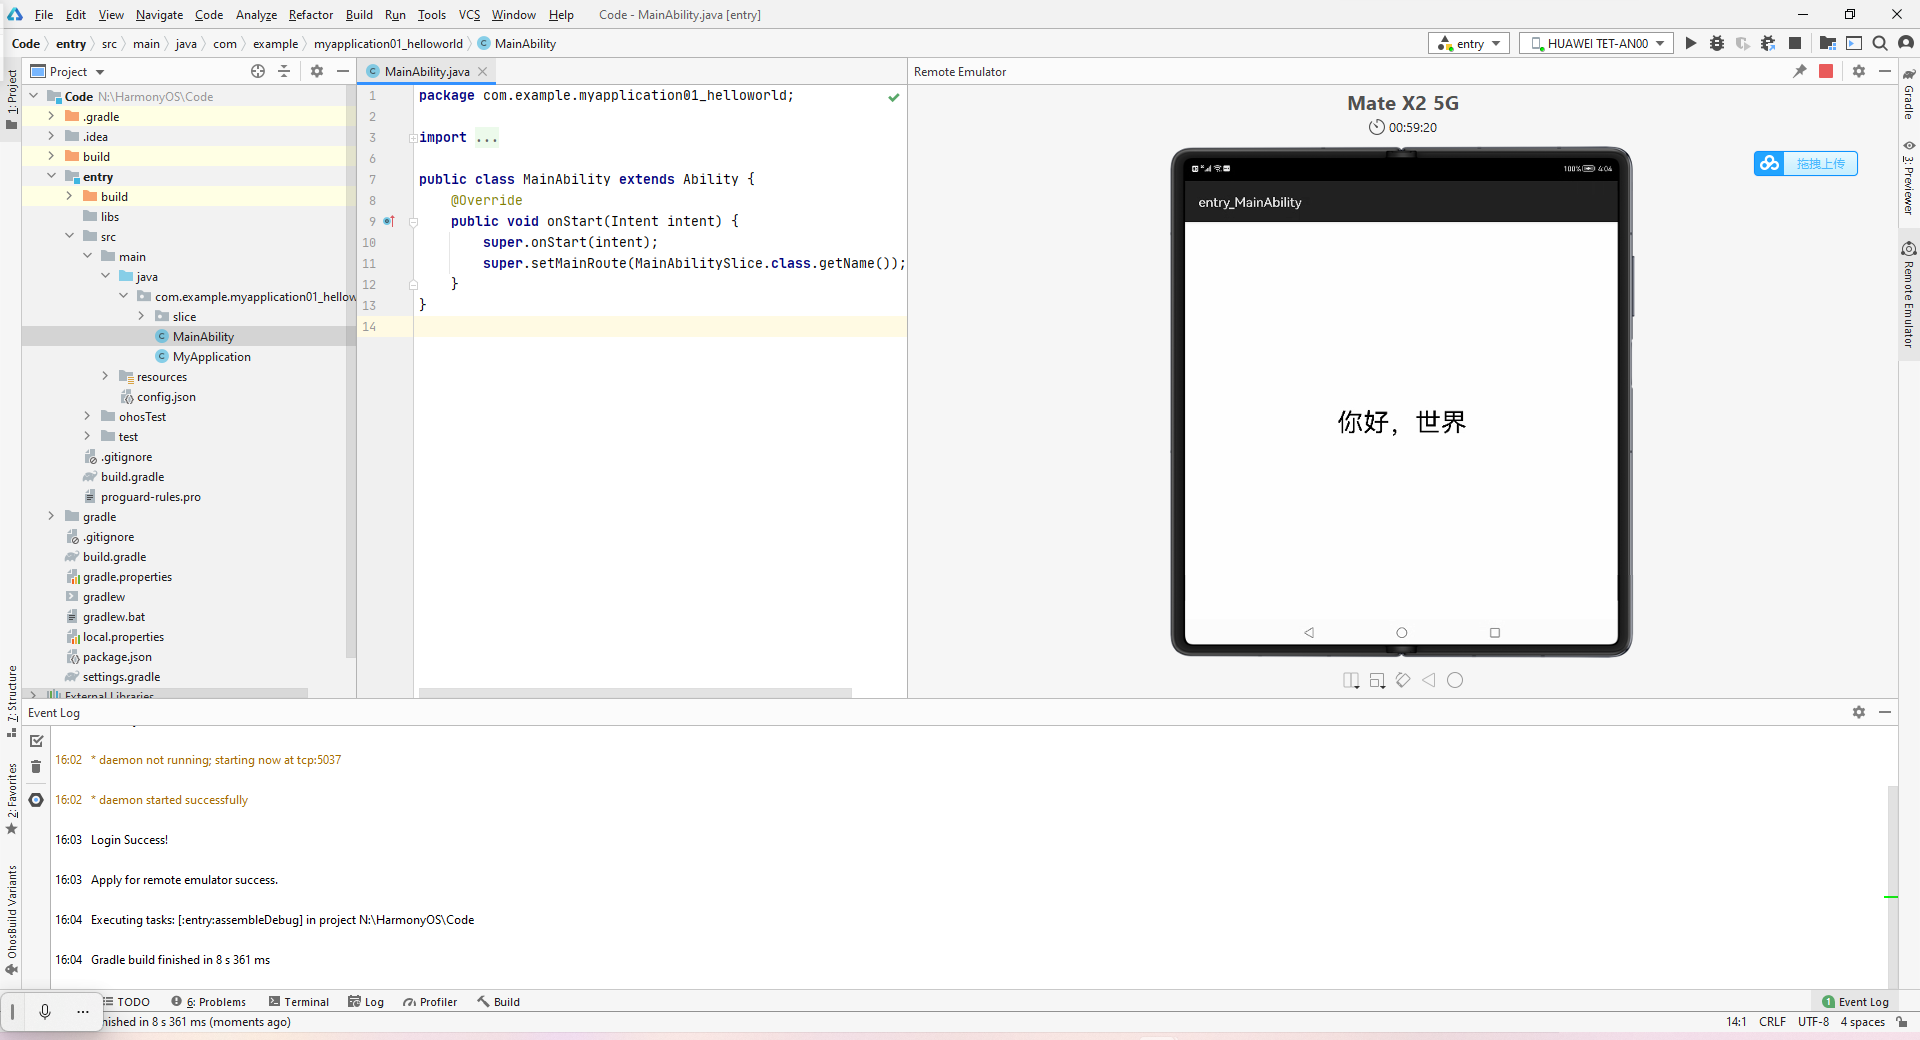
Task: Open the Project view selector dropdown
Action: (68, 71)
